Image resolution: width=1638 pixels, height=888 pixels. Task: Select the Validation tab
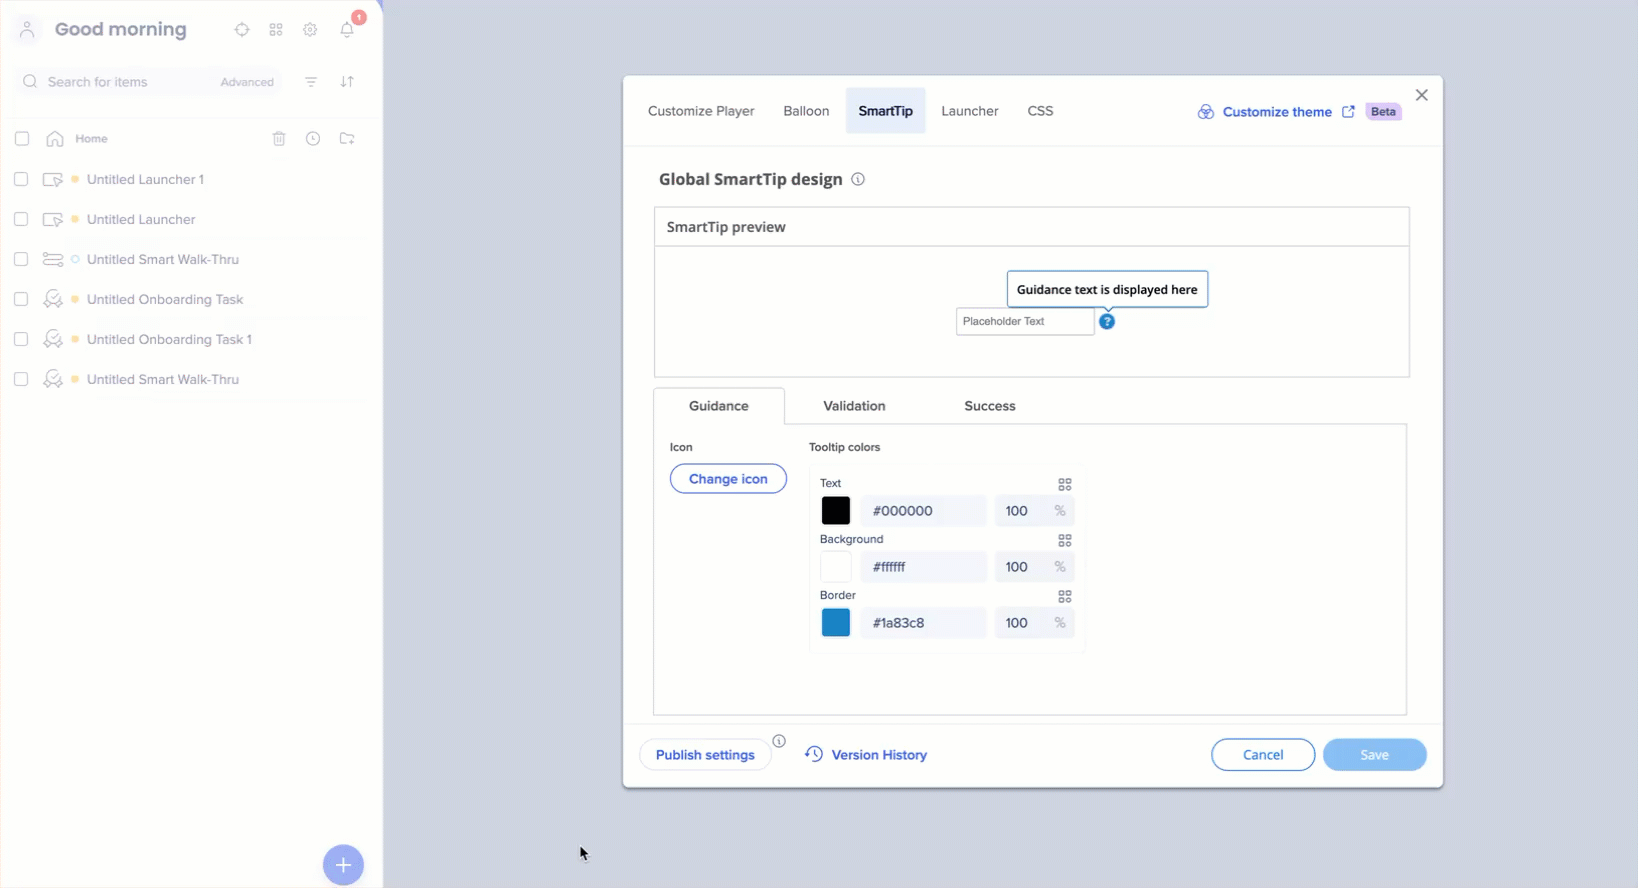click(x=854, y=406)
